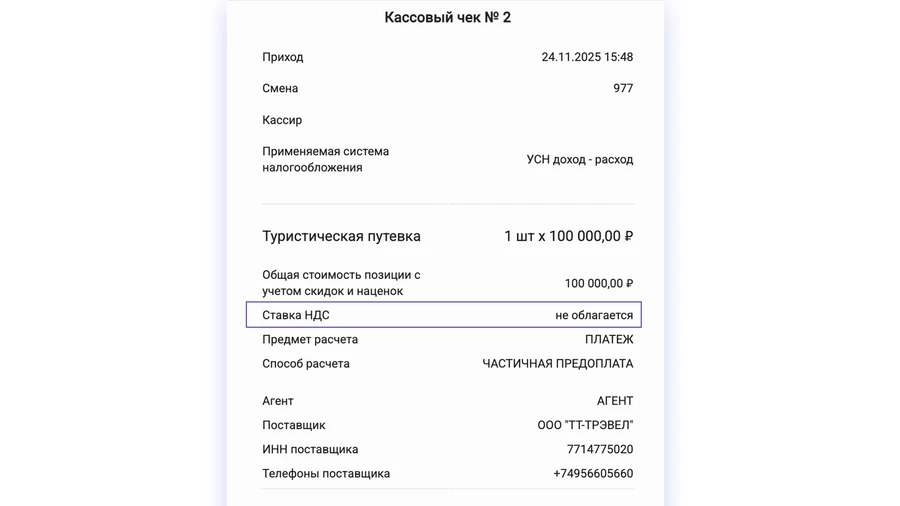Viewport: 900px width, 506px height.
Task: Click the total position cost value 100 000,00 ₽
Action: (598, 284)
